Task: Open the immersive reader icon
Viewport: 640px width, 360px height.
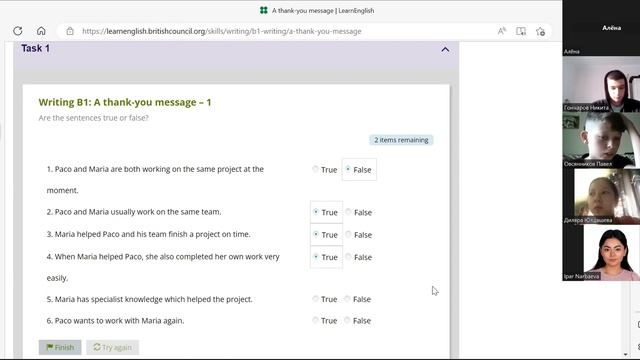Action: point(521,31)
